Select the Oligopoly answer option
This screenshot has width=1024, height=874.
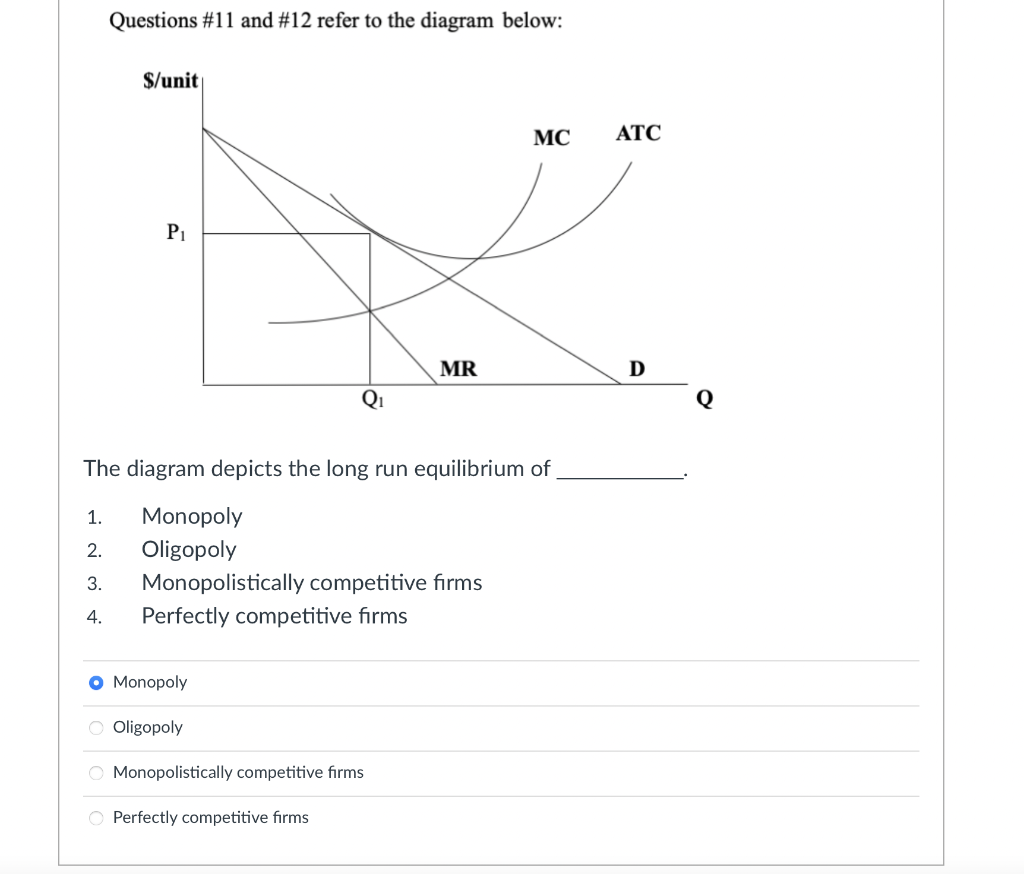[x=96, y=727]
